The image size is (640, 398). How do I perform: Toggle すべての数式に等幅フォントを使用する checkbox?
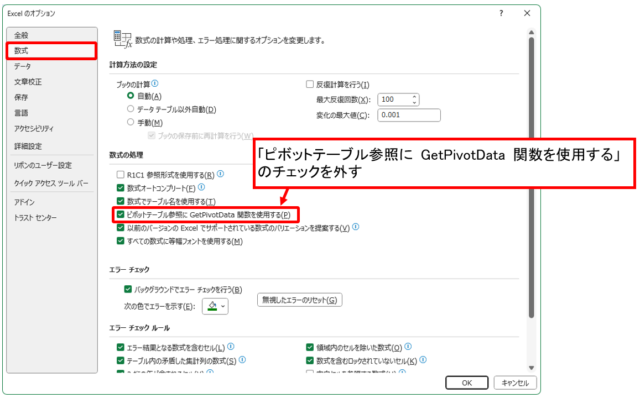coord(120,241)
